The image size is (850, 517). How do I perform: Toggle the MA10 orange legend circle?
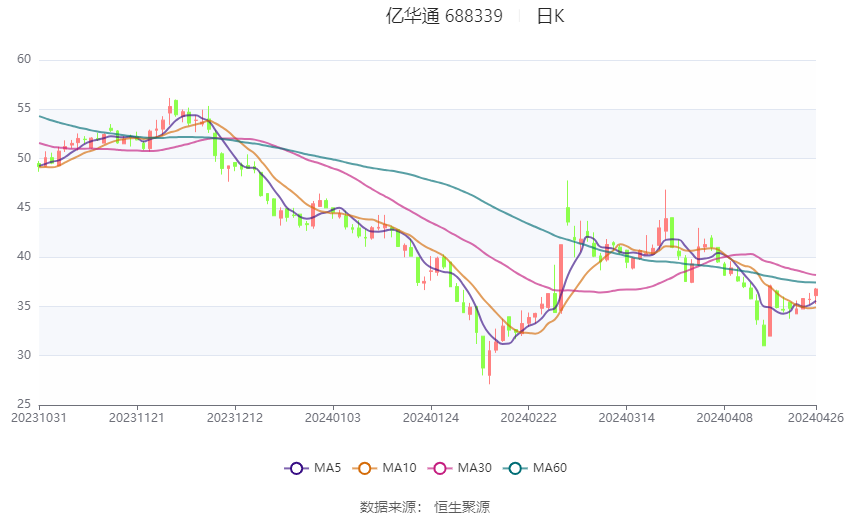tap(365, 468)
